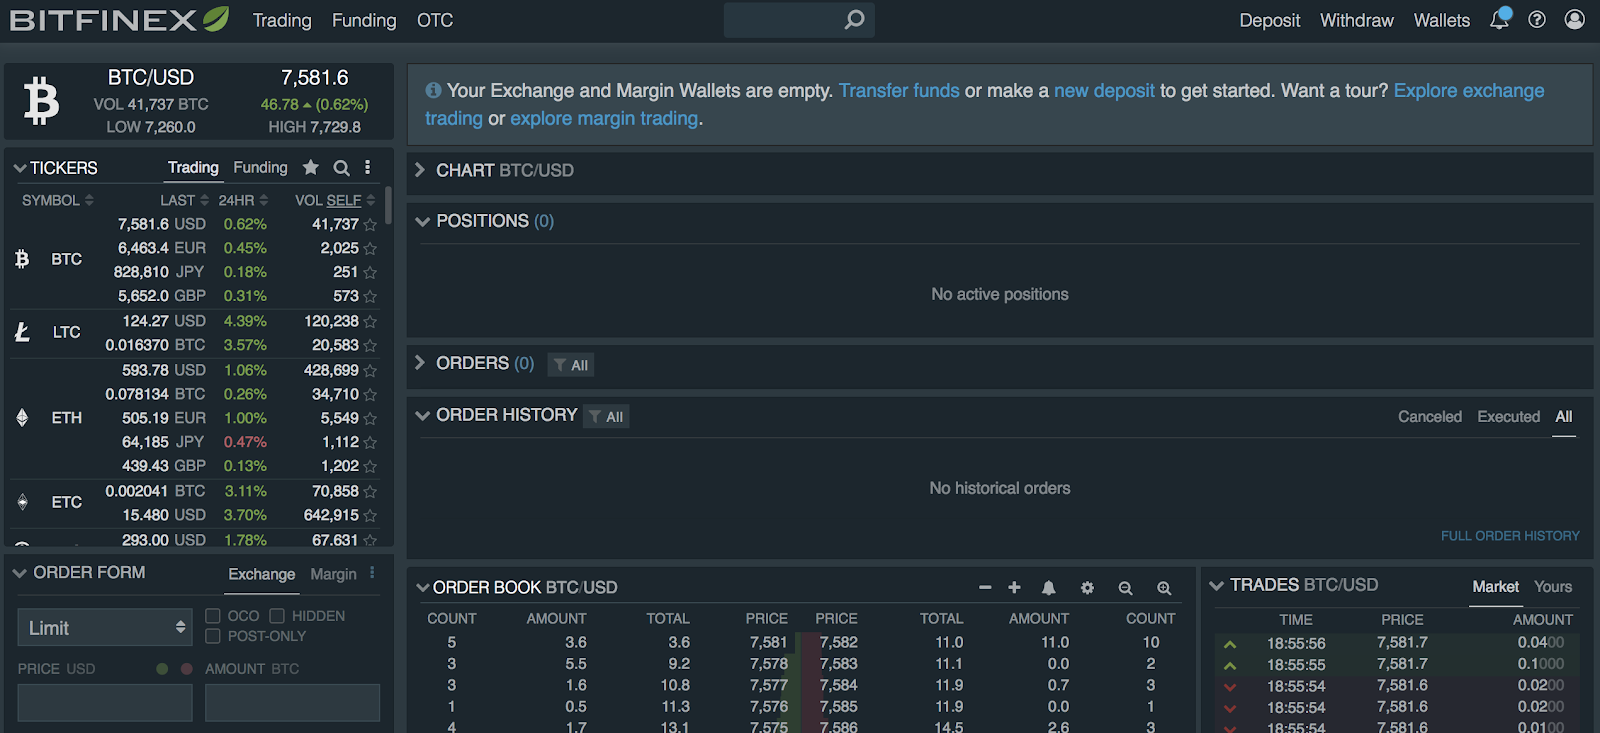
Task: Click the Bitcoin icon in tickers list
Action: (x=22, y=259)
